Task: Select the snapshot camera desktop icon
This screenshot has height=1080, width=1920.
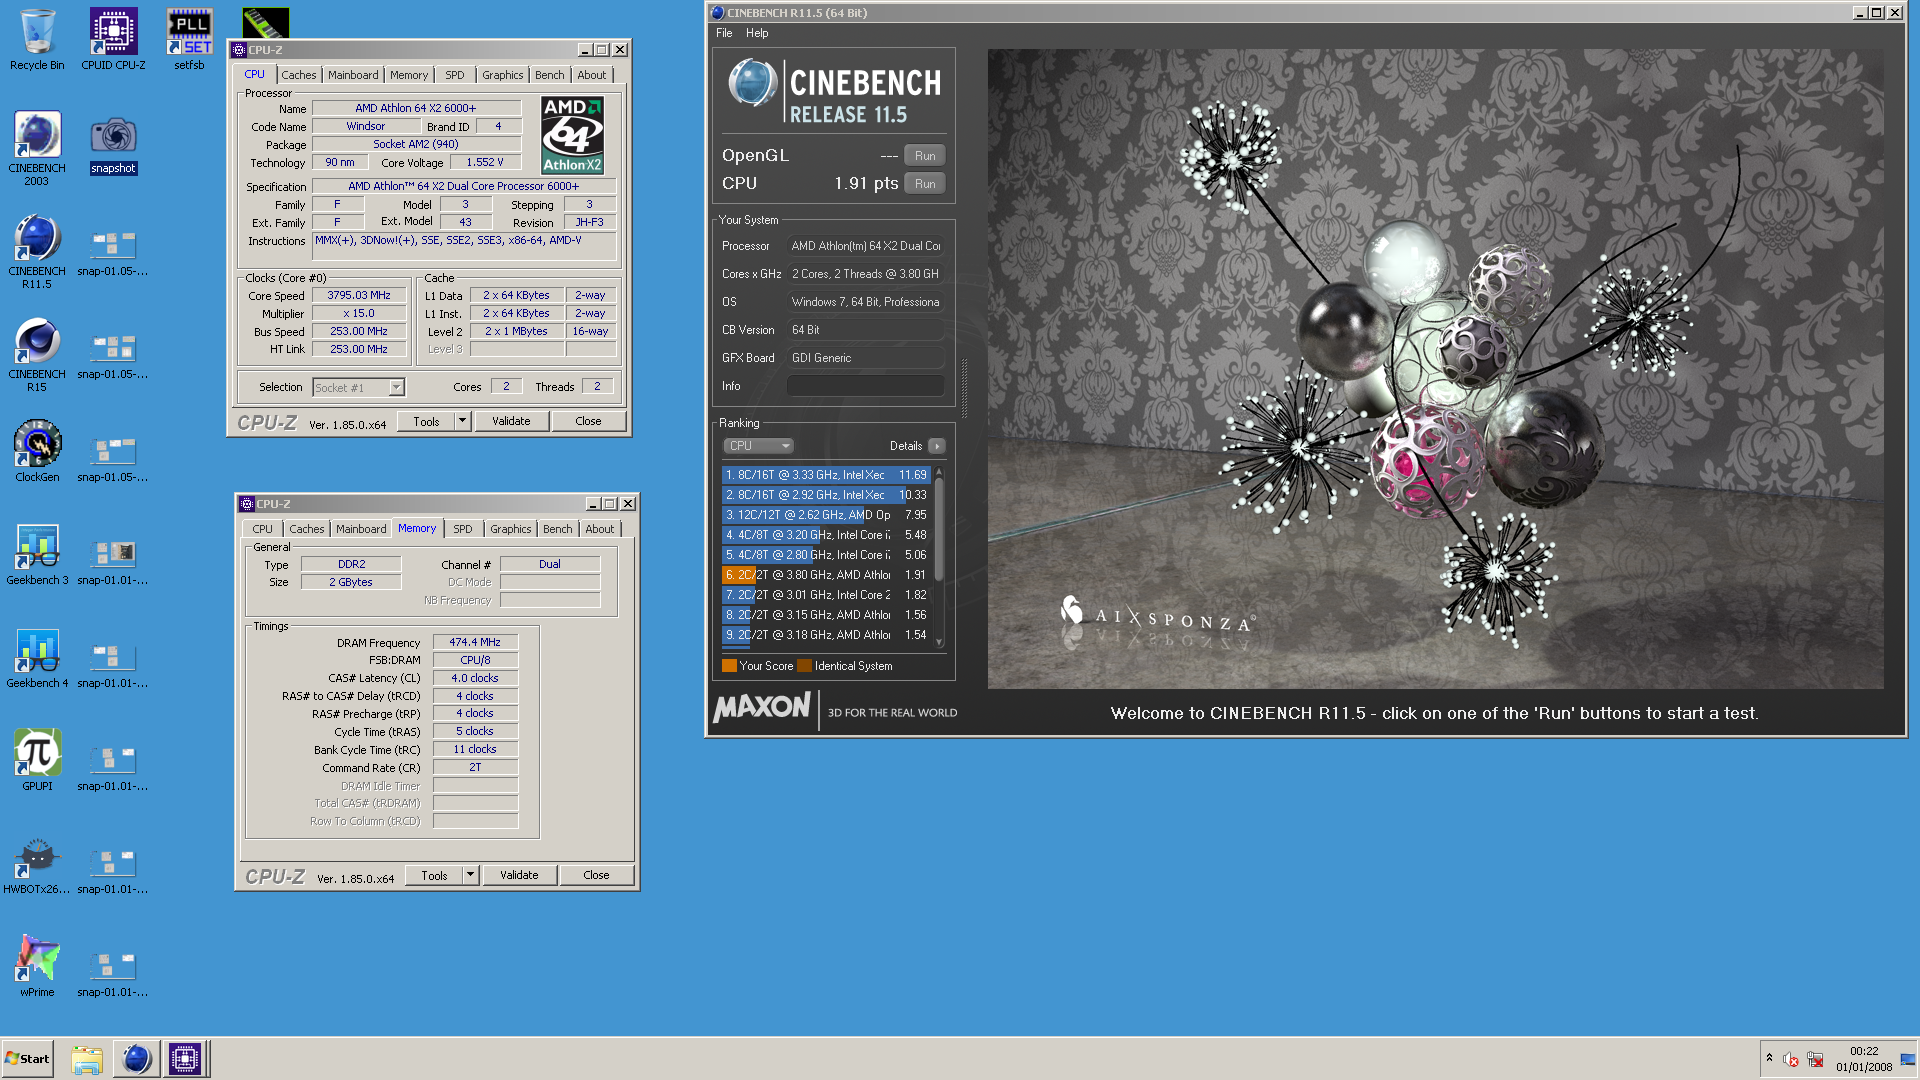Action: click(x=113, y=145)
